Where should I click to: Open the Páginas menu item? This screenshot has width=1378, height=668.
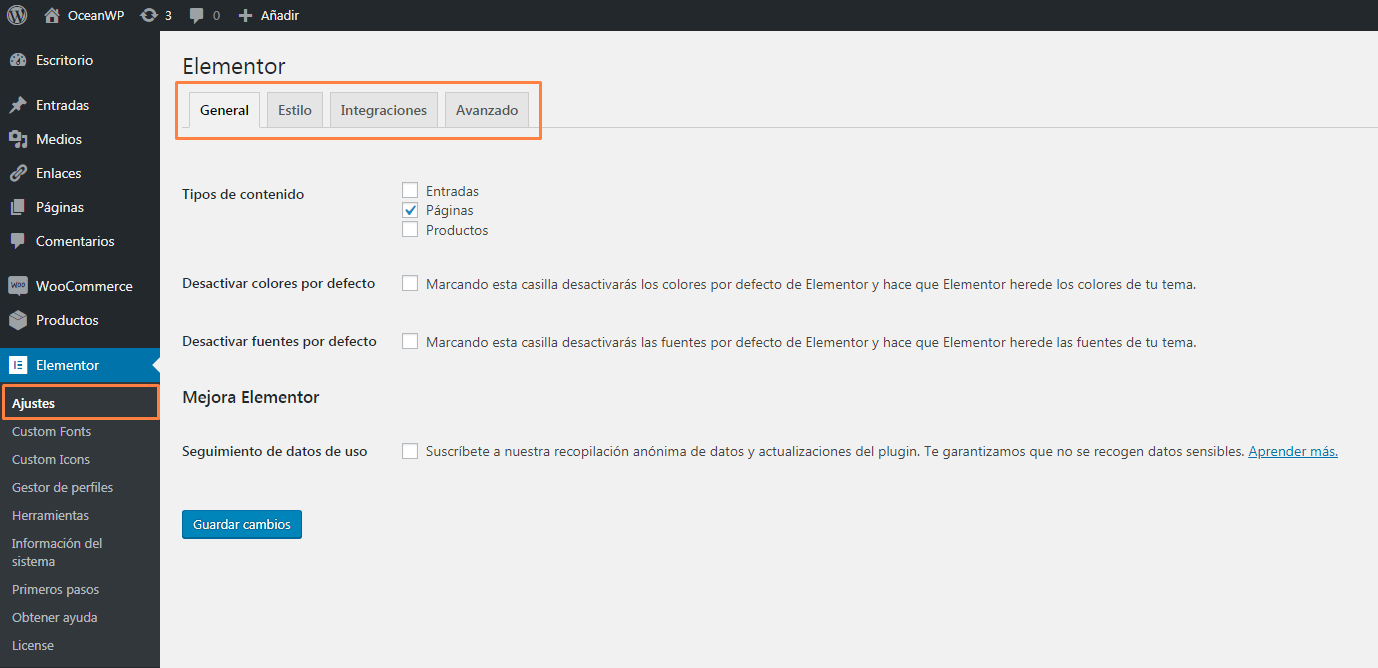click(80, 207)
